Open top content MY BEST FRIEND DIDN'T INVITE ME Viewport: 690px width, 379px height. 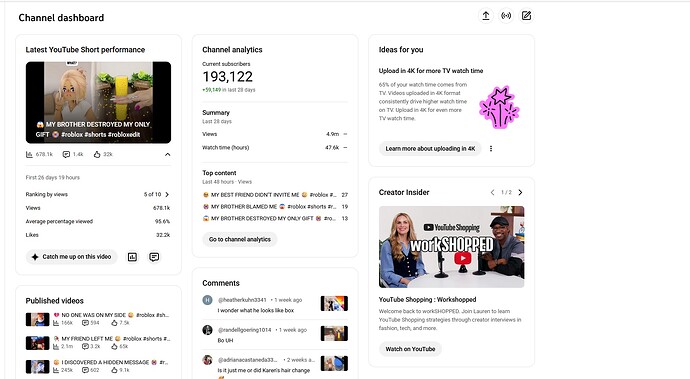(269, 195)
